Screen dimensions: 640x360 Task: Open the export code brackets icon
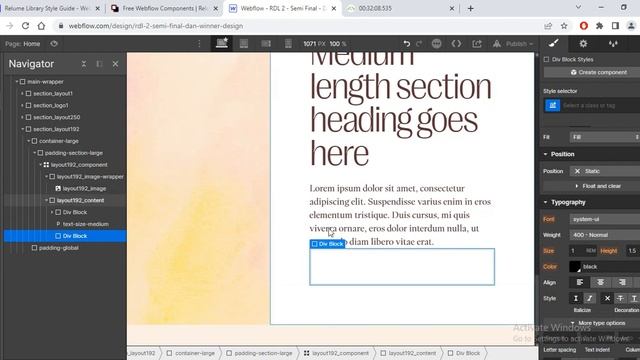point(456,43)
